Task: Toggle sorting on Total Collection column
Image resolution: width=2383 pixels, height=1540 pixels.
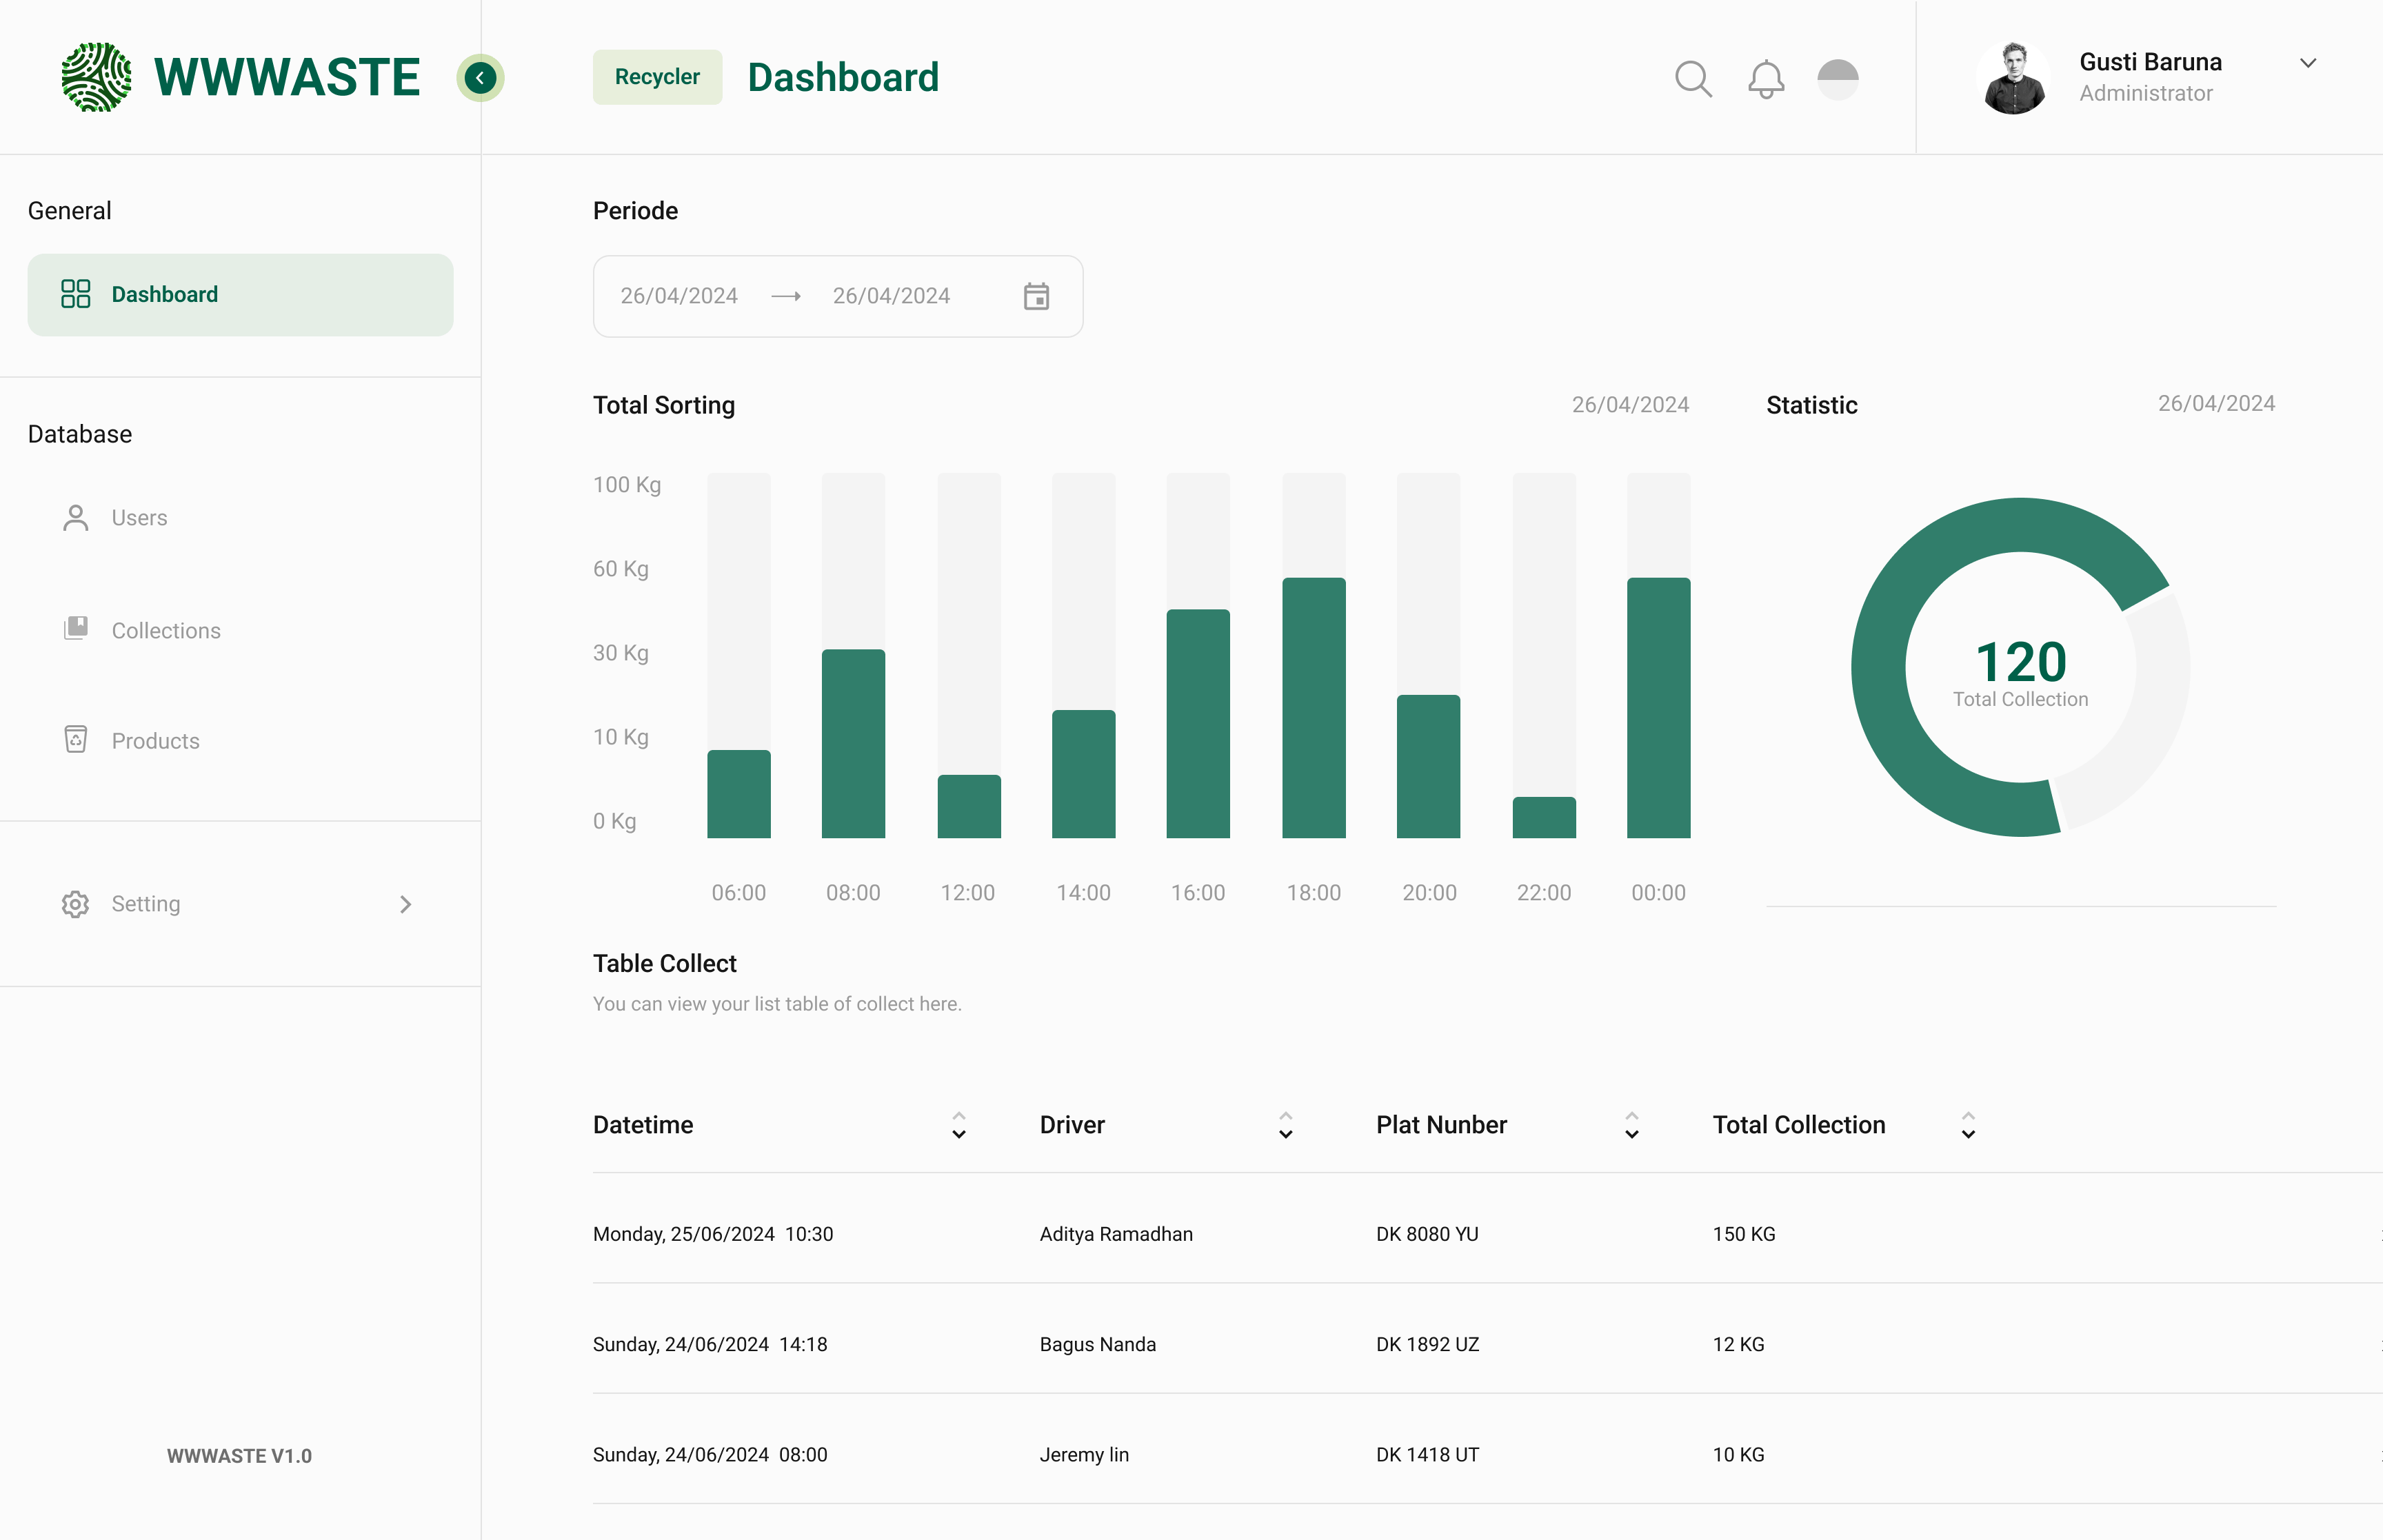Action: click(x=1967, y=1125)
